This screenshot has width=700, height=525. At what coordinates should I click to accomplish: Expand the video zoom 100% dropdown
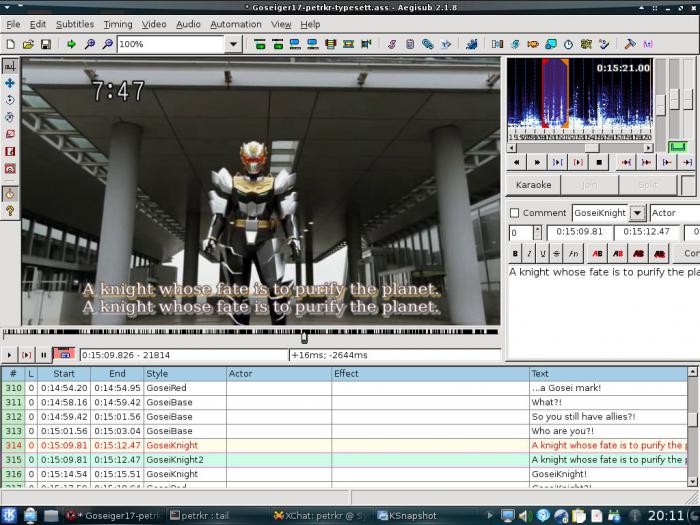tap(233, 44)
